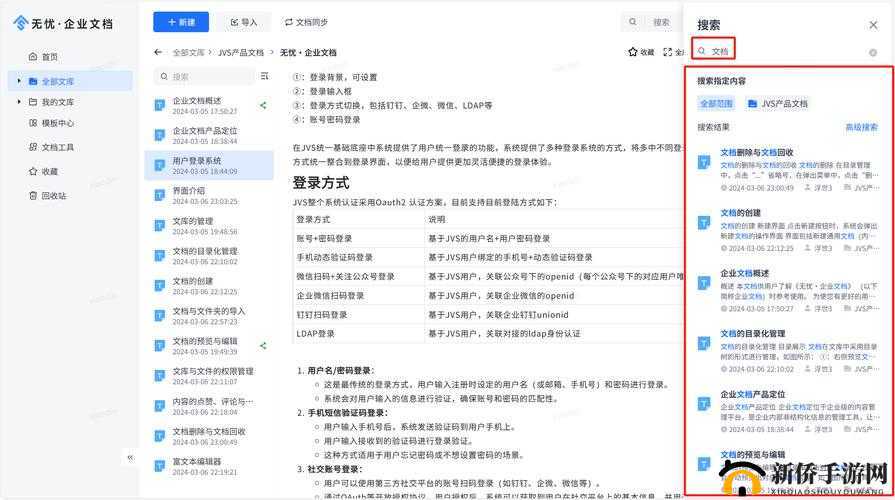Click JVS产品文档 breadcrumb link
Image resolution: width=895 pixels, height=500 pixels.
(241, 53)
